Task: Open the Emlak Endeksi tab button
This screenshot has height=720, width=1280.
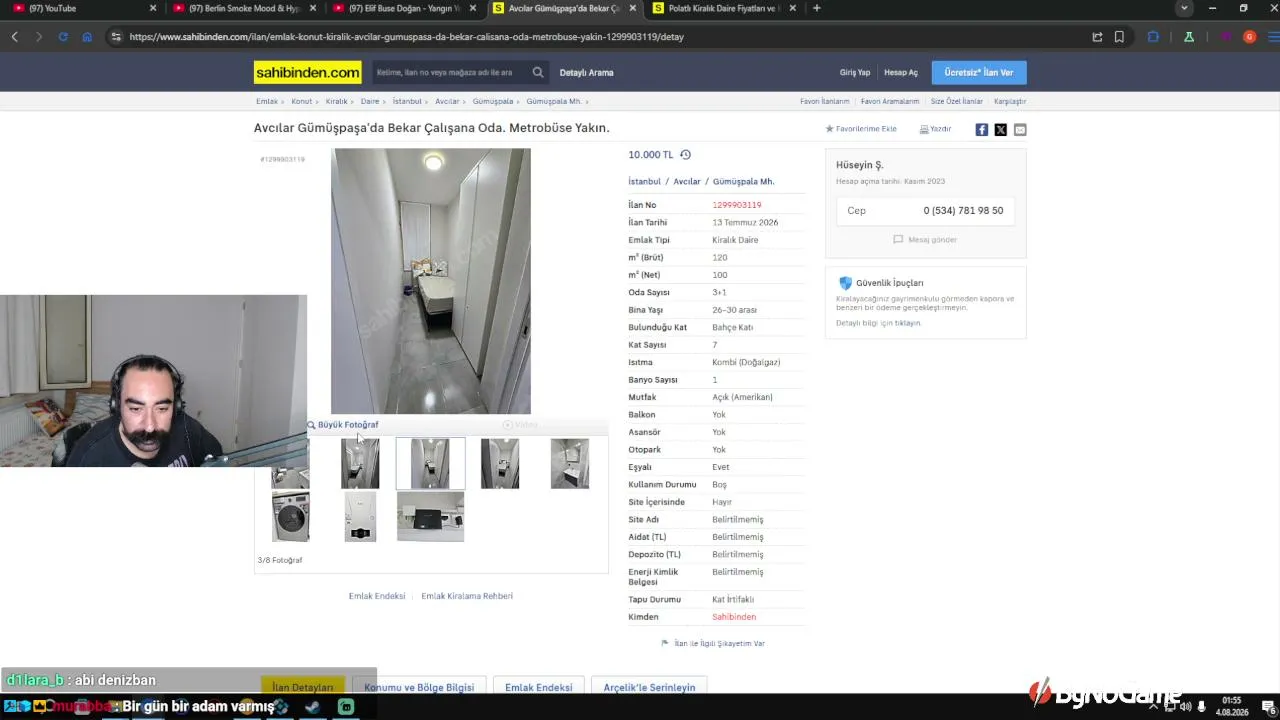Action: click(539, 687)
